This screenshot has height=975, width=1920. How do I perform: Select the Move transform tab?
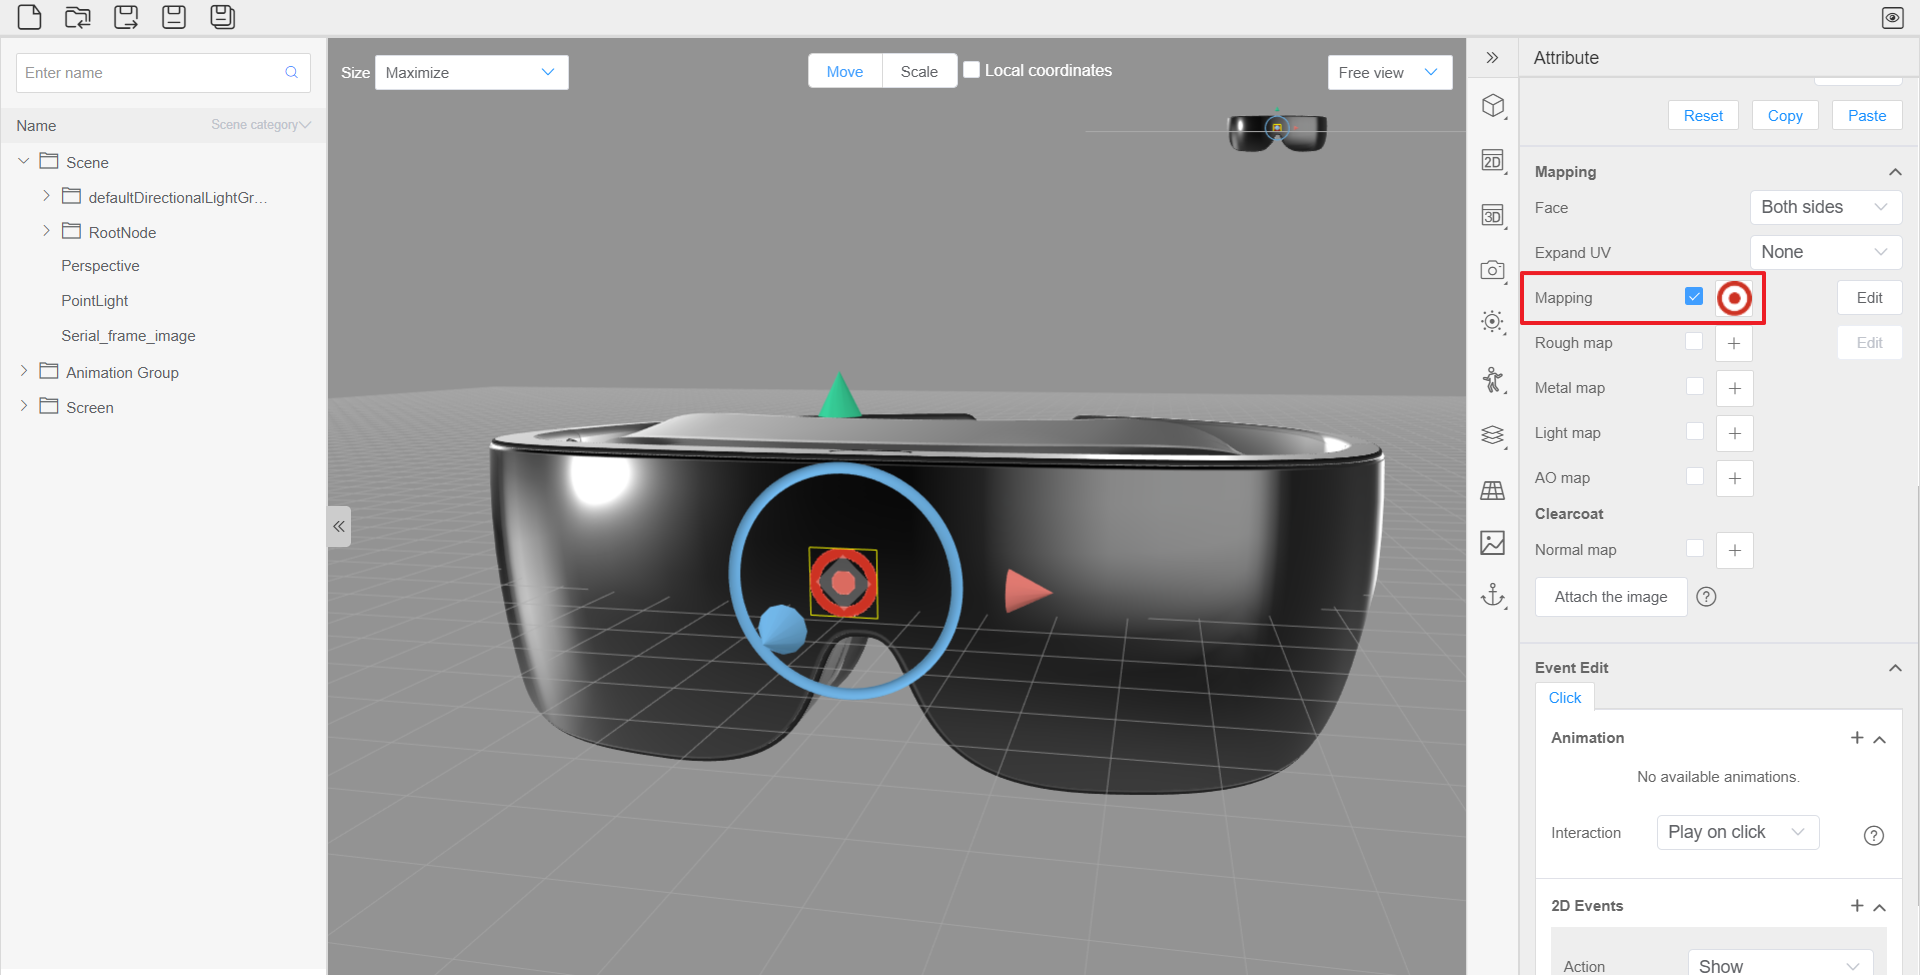click(x=845, y=72)
